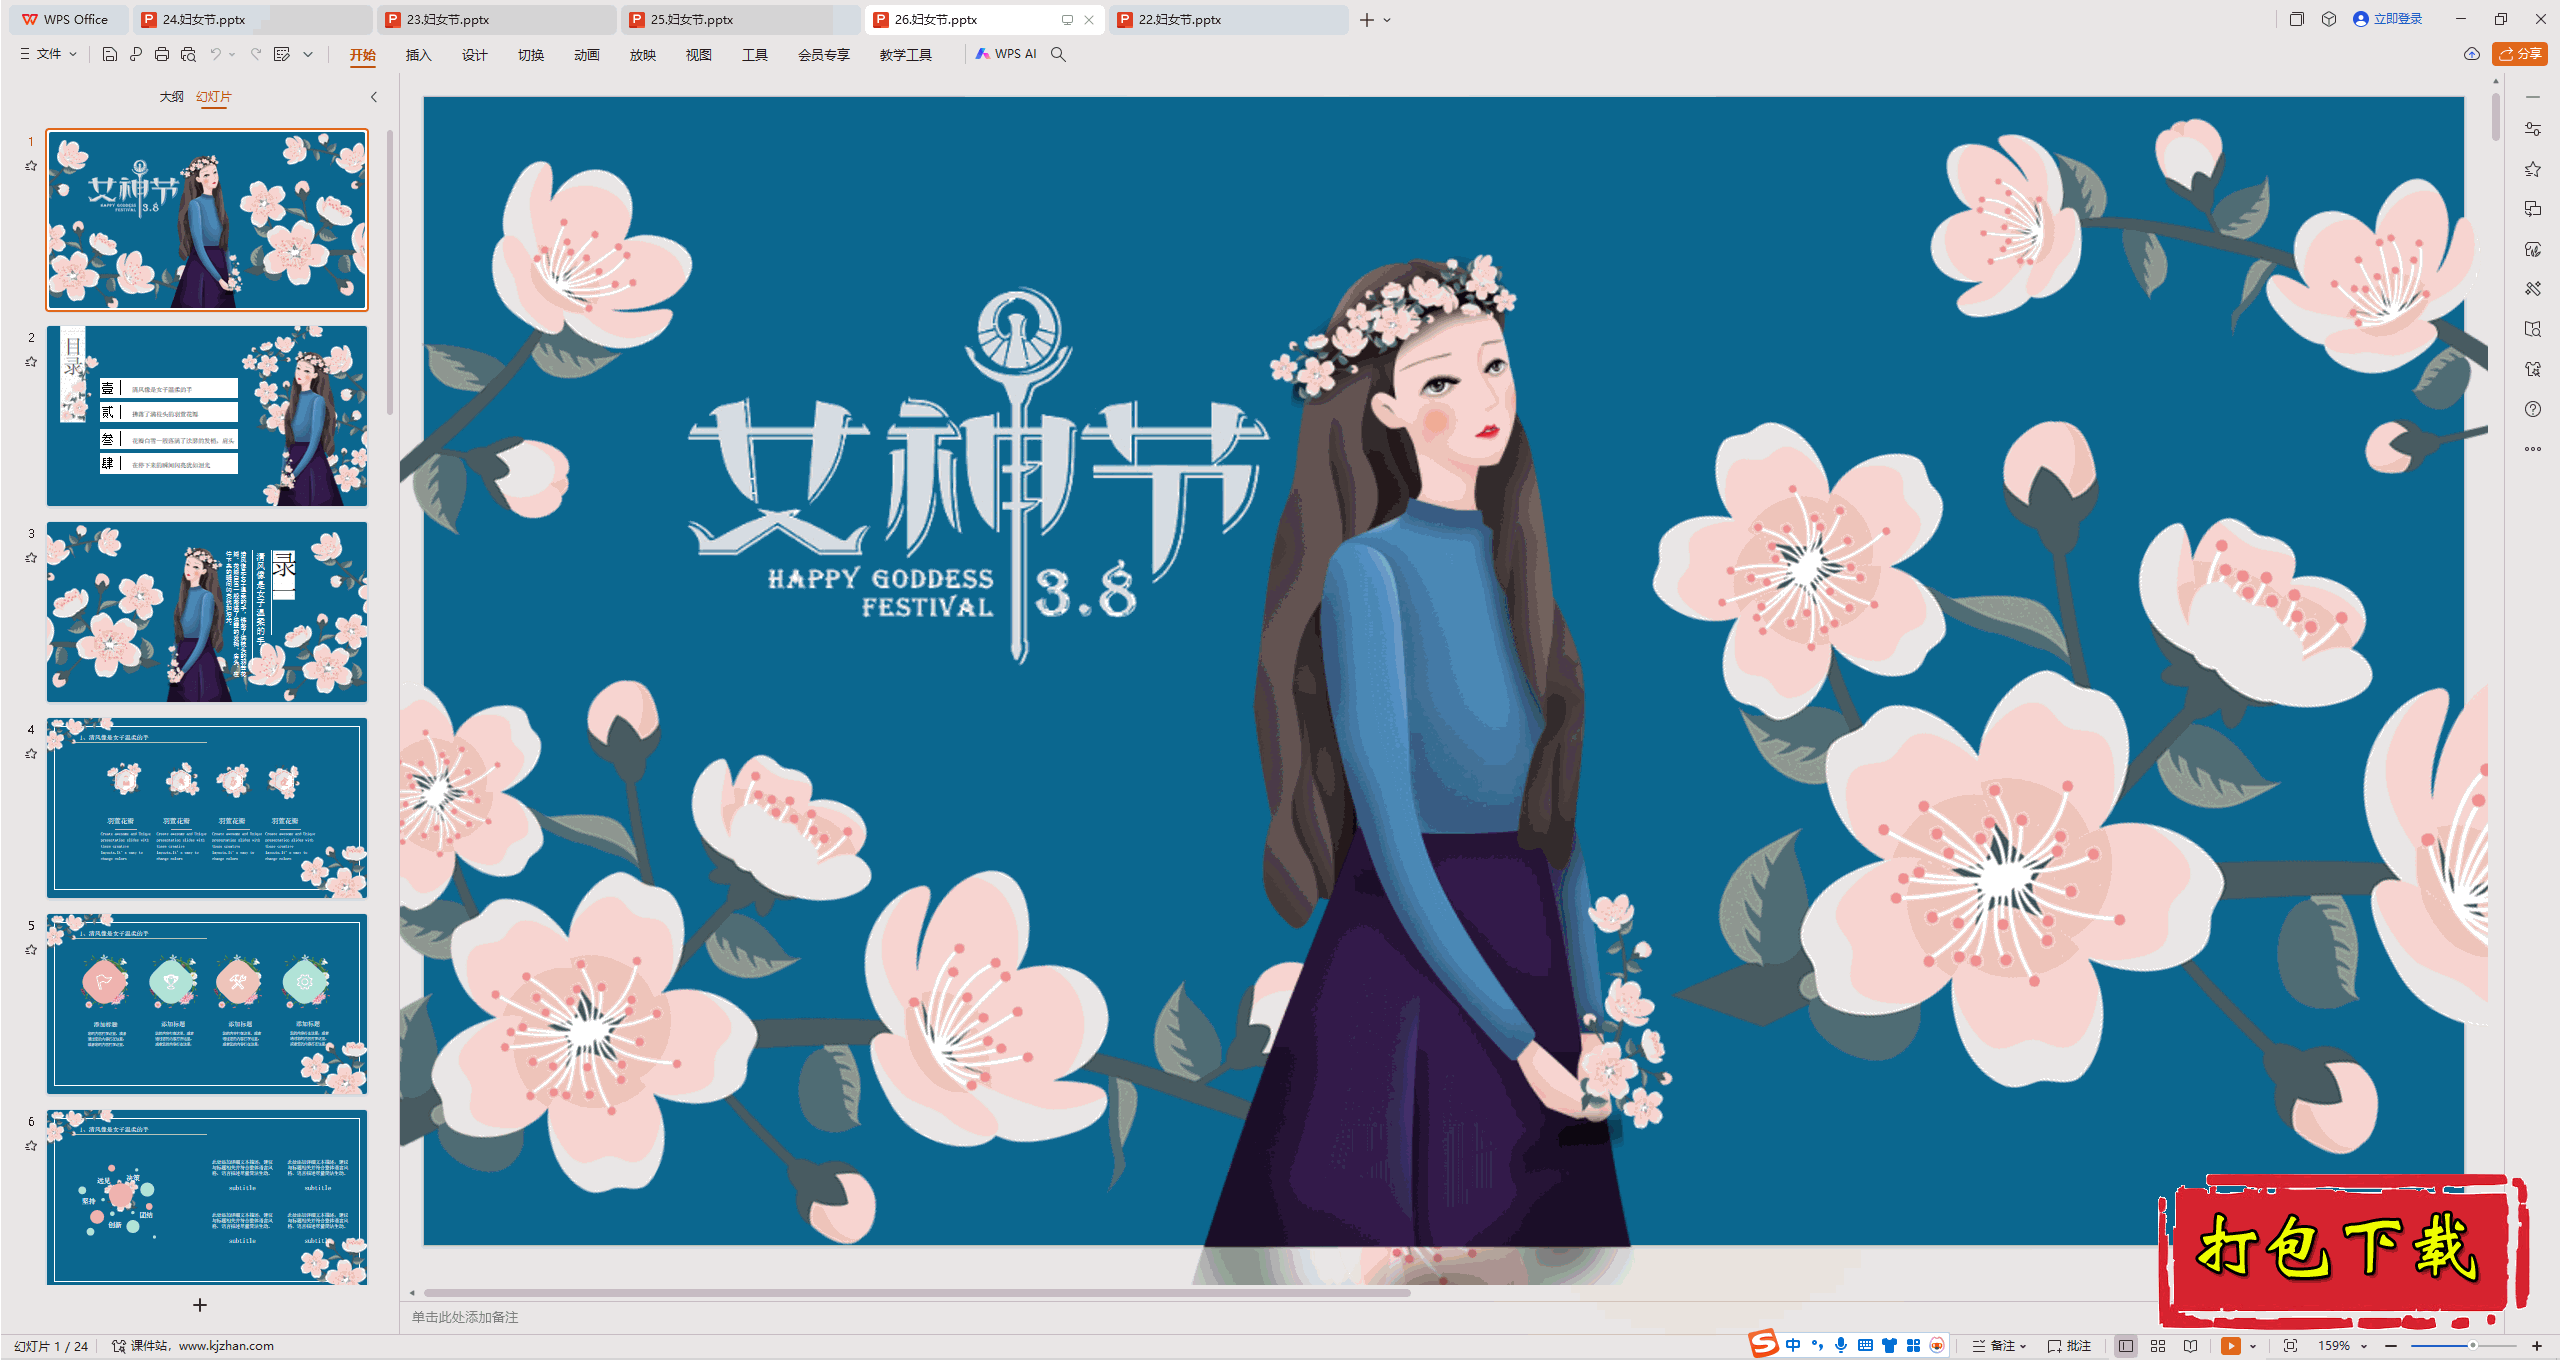The width and height of the screenshot is (2560, 1360).
Task: Collapse the right sidebar with the dash icon
Action: tap(2533, 97)
